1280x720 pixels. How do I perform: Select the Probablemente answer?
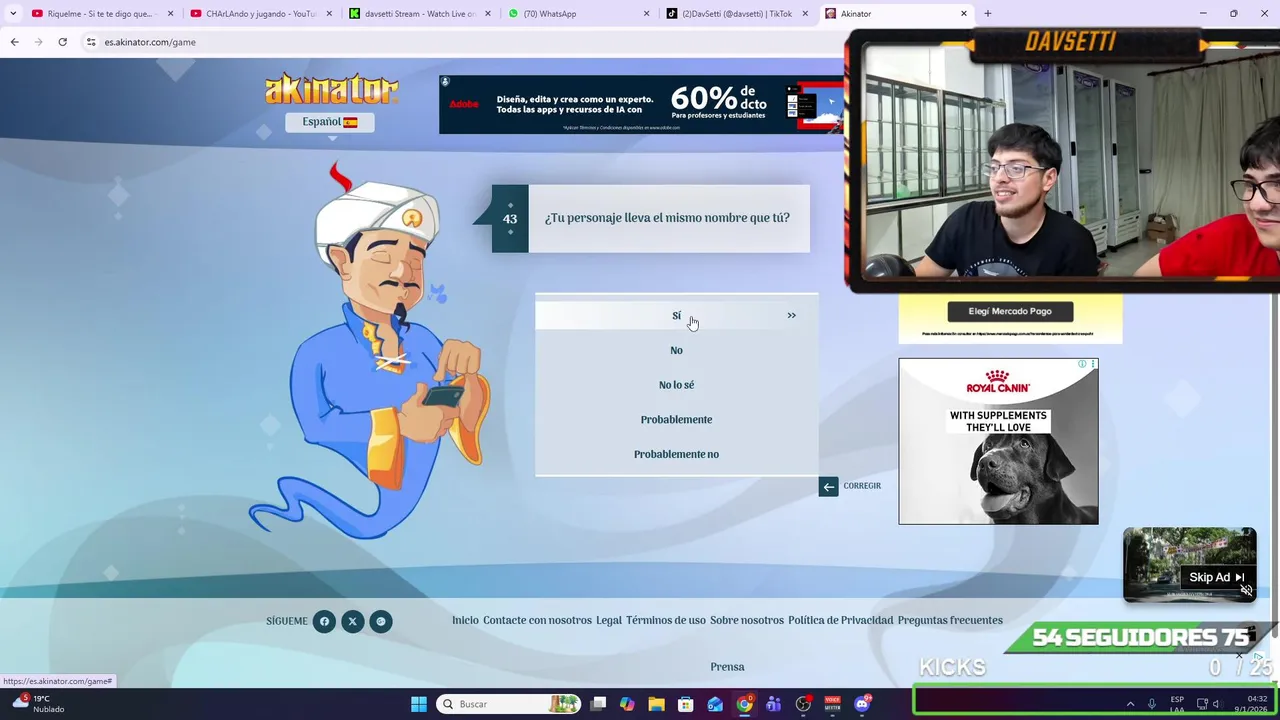[676, 419]
